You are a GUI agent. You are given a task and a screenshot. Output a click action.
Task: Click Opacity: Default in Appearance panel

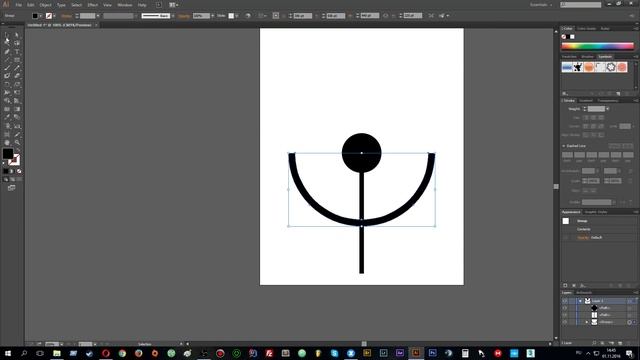589,237
